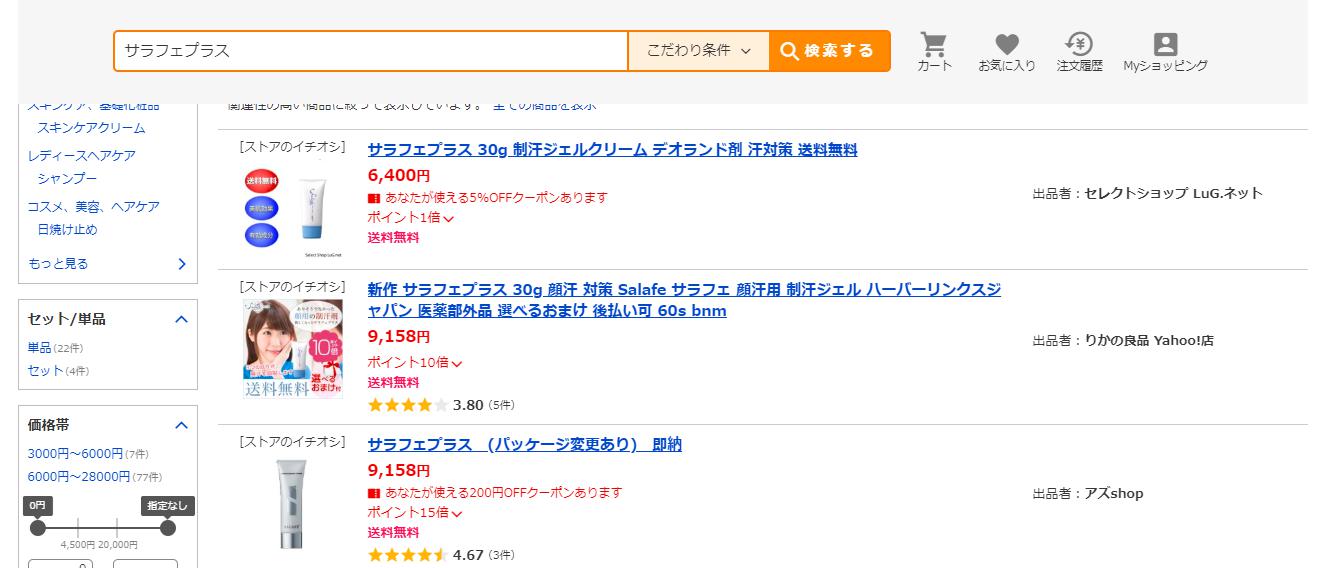Click the 200円OFF coupon icon for アズshop item
The width and height of the screenshot is (1327, 568).
pos(374,493)
